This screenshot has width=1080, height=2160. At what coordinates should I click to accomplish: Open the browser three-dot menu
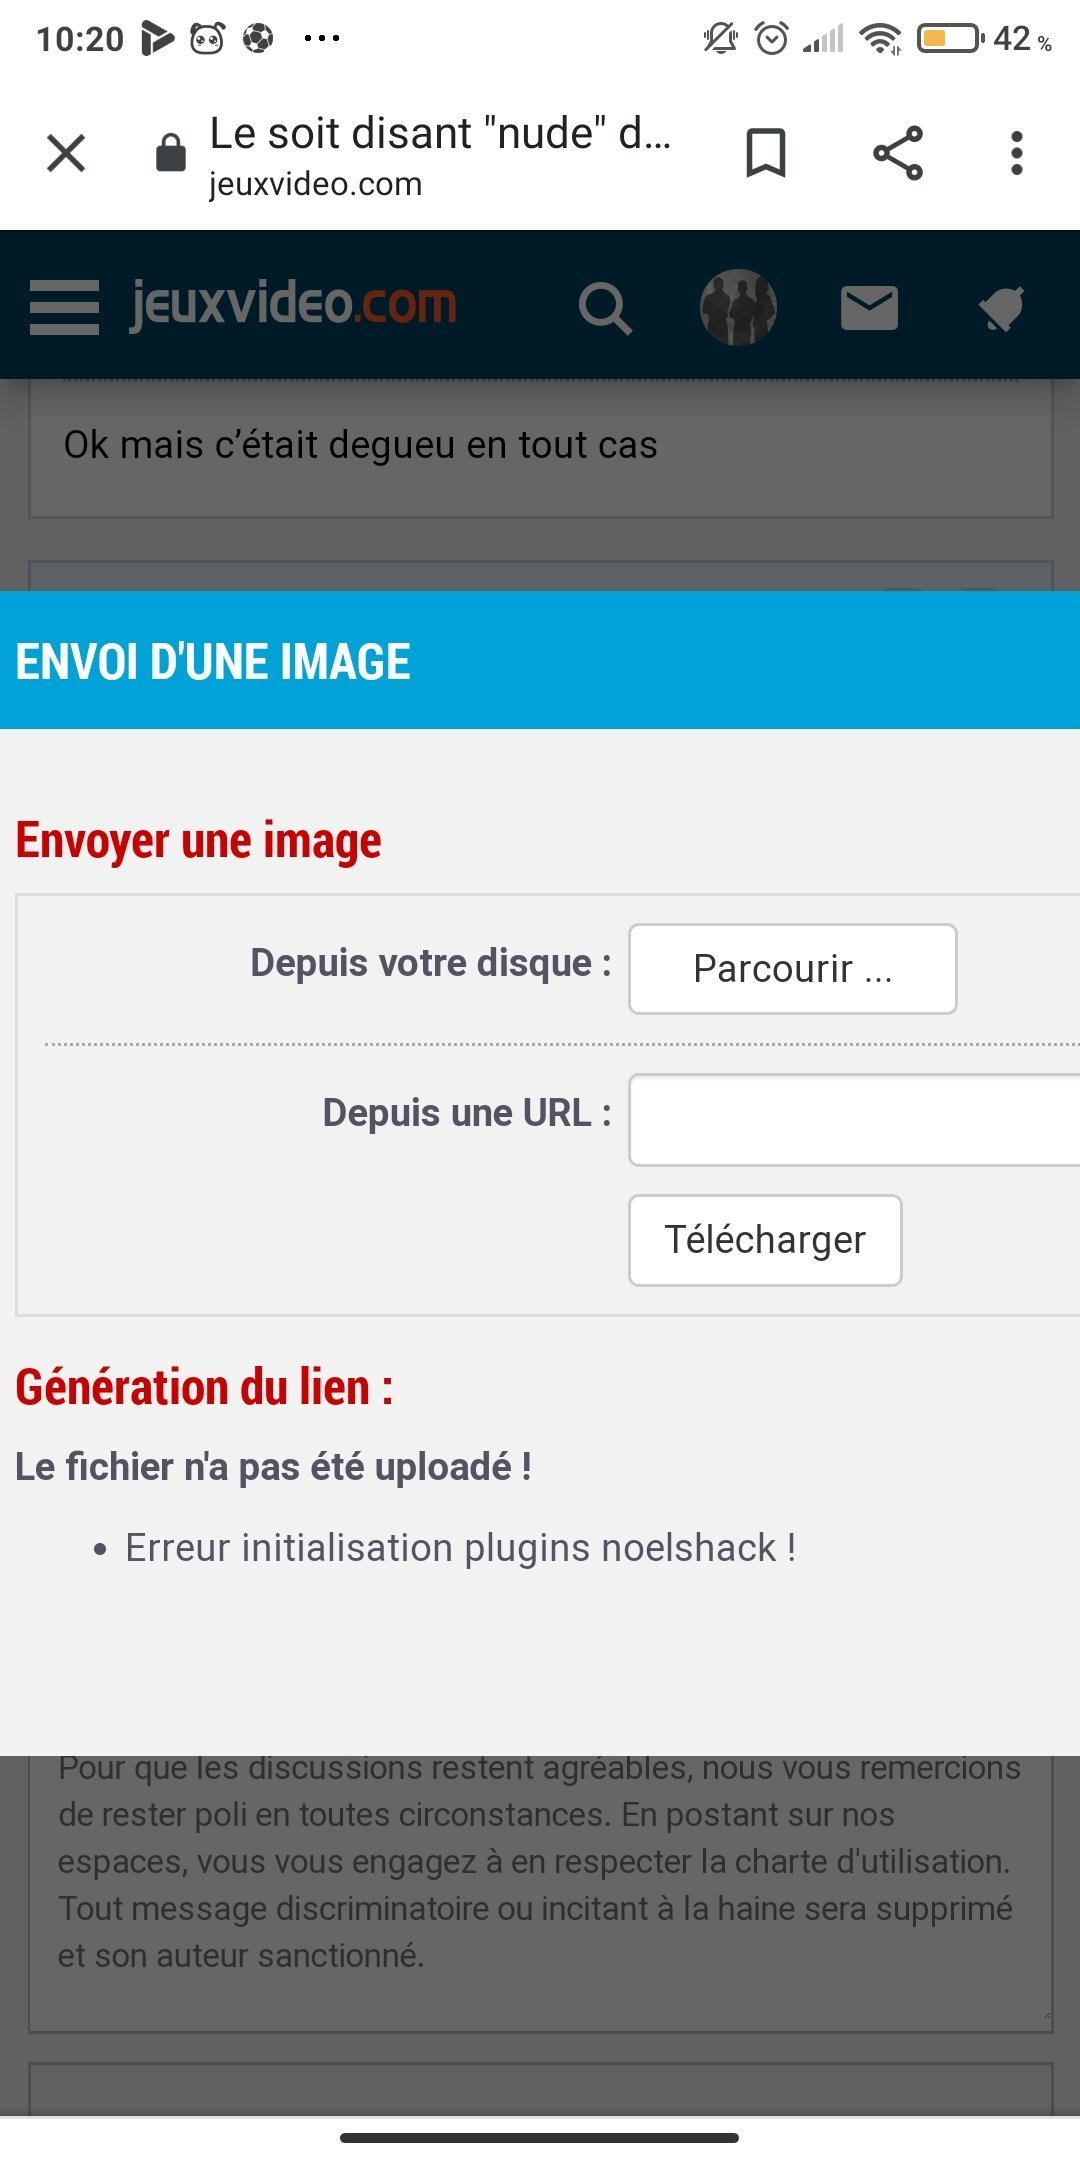pyautogui.click(x=1016, y=154)
